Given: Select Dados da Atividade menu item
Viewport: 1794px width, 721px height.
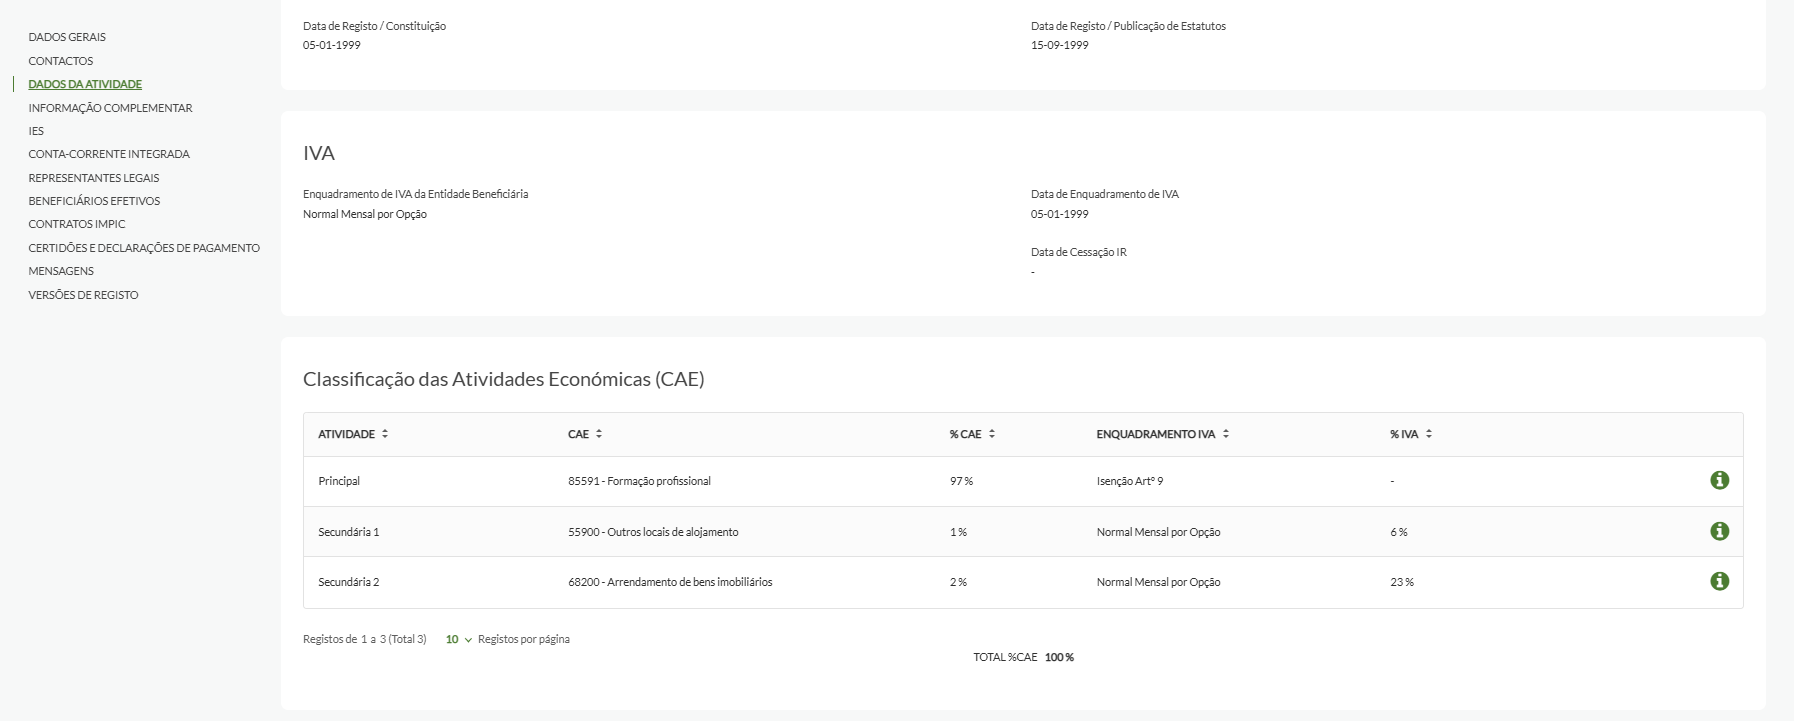Looking at the screenshot, I should [85, 84].
